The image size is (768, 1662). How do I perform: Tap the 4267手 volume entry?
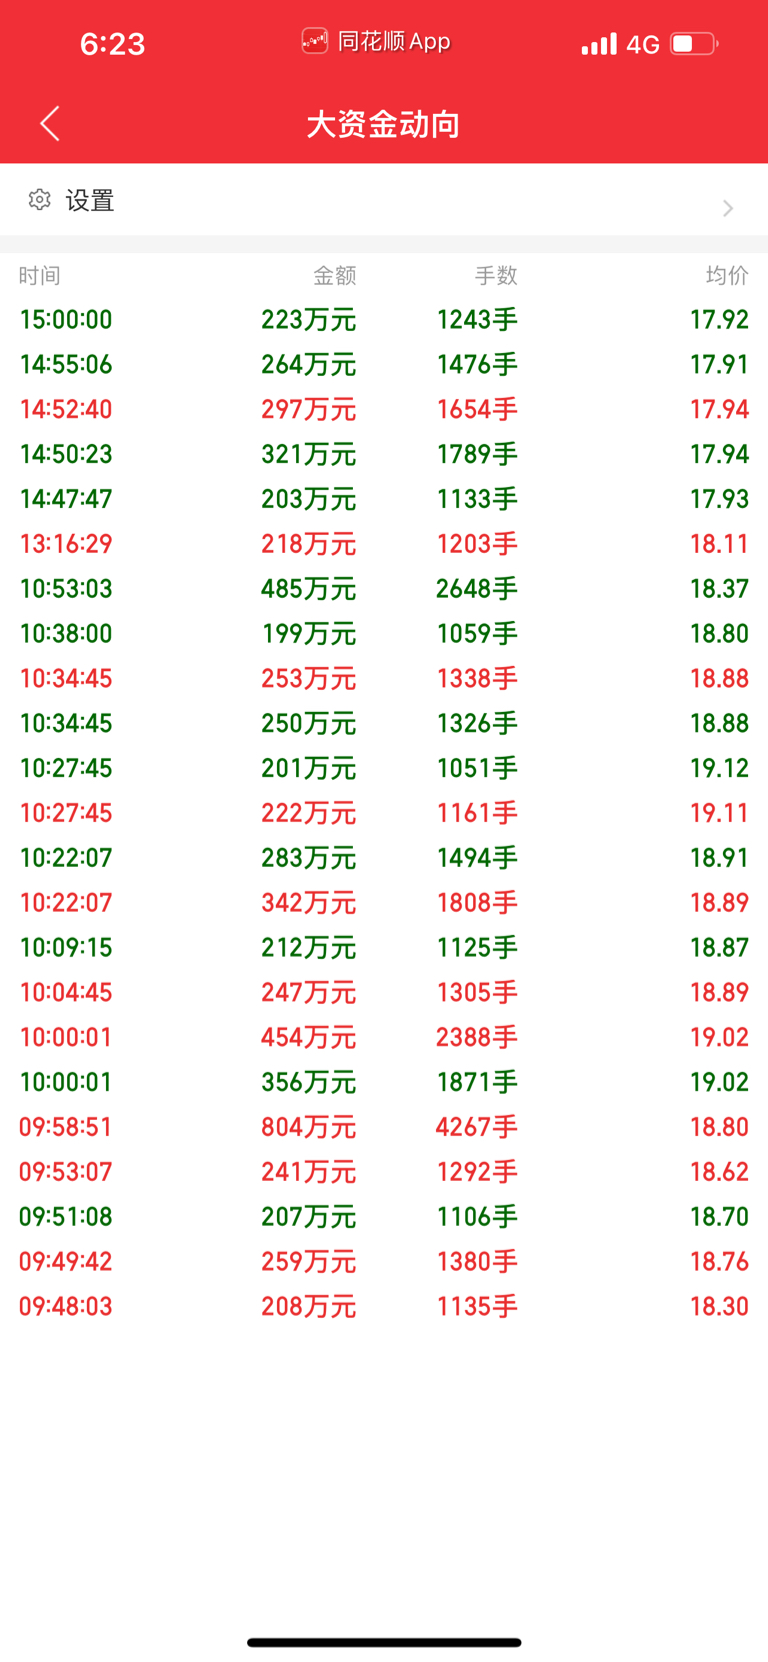point(476,1127)
